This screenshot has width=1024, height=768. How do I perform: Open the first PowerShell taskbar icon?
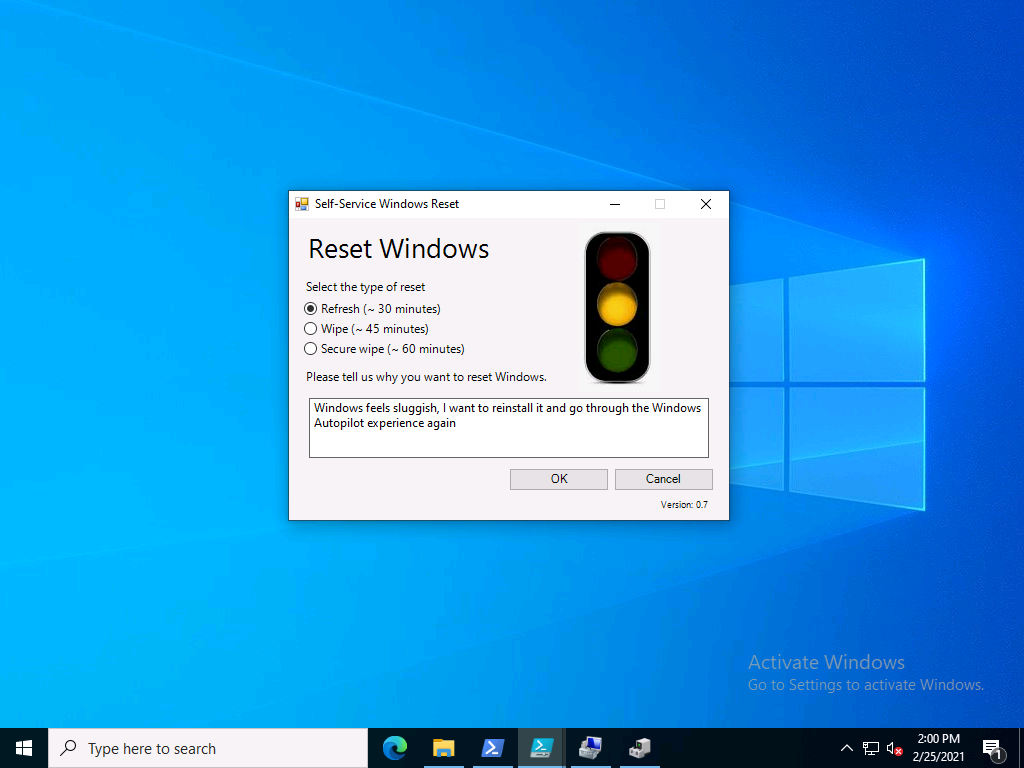point(492,748)
